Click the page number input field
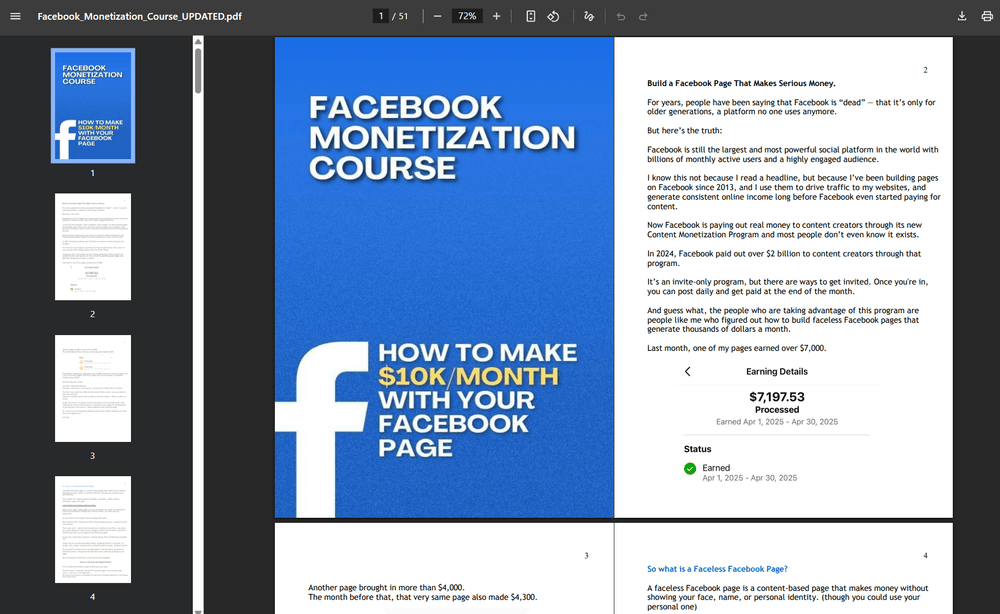 (381, 16)
